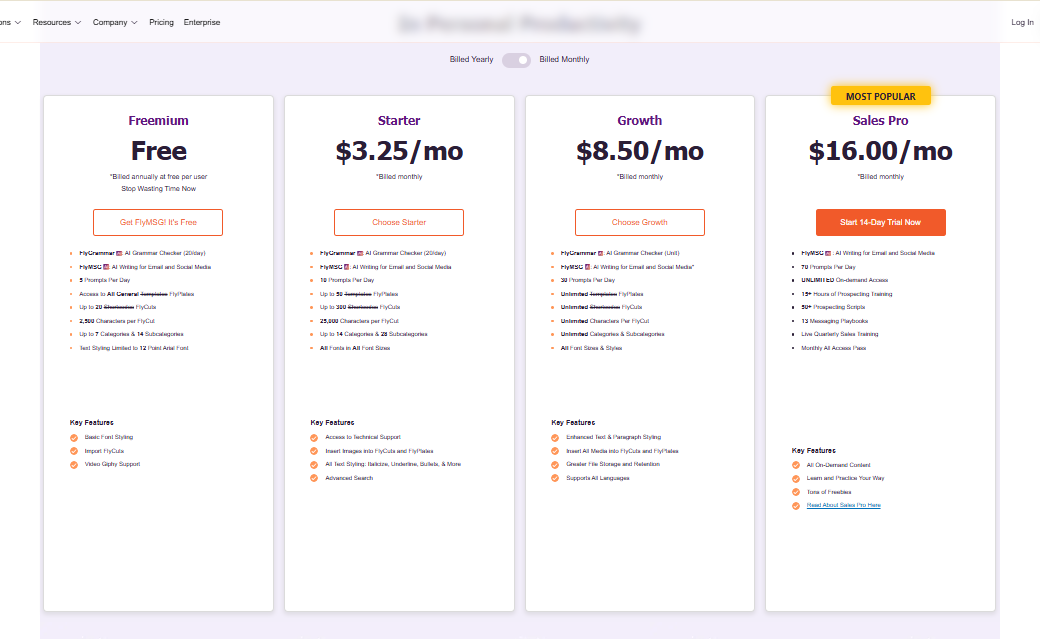Viewport: 1040px width, 639px height.
Task: Click the $8.50/mo price text
Action: (x=639, y=151)
